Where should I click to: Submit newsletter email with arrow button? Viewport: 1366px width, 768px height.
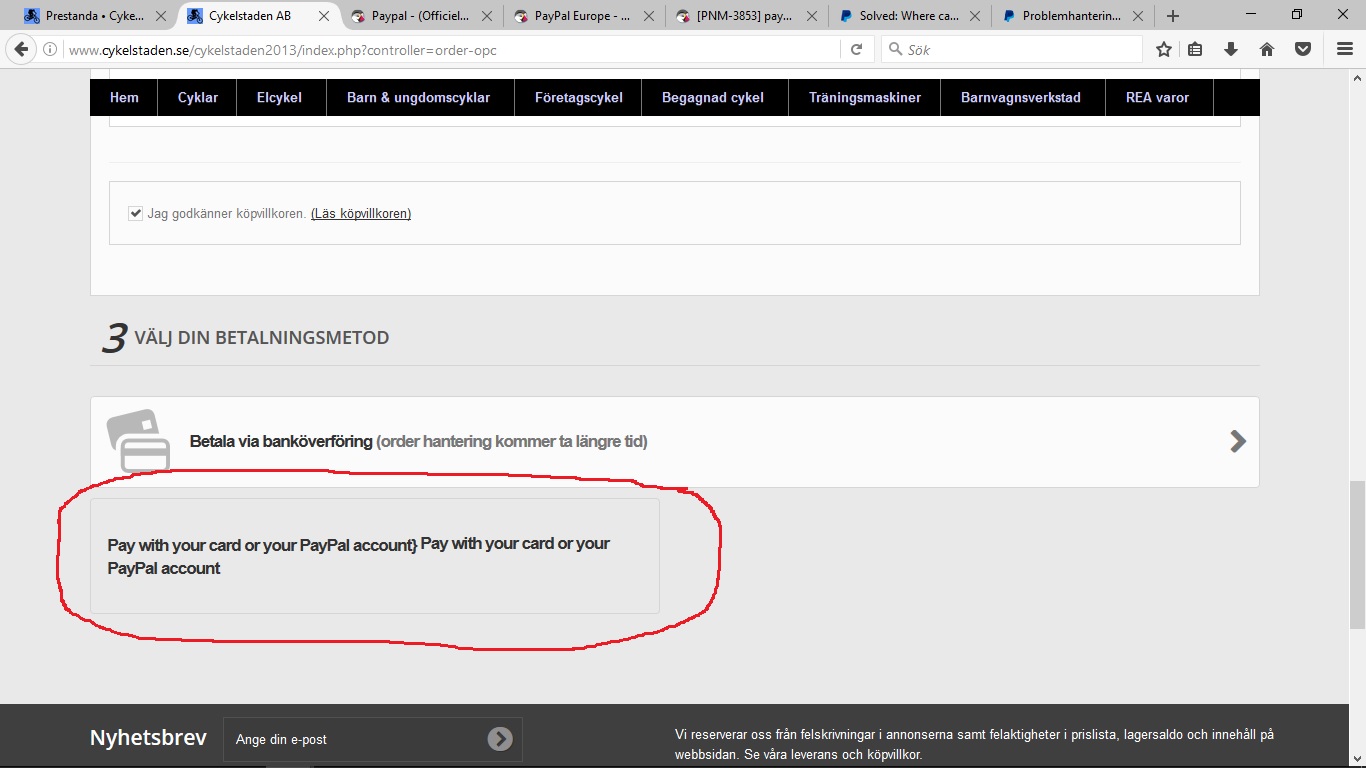click(500, 739)
